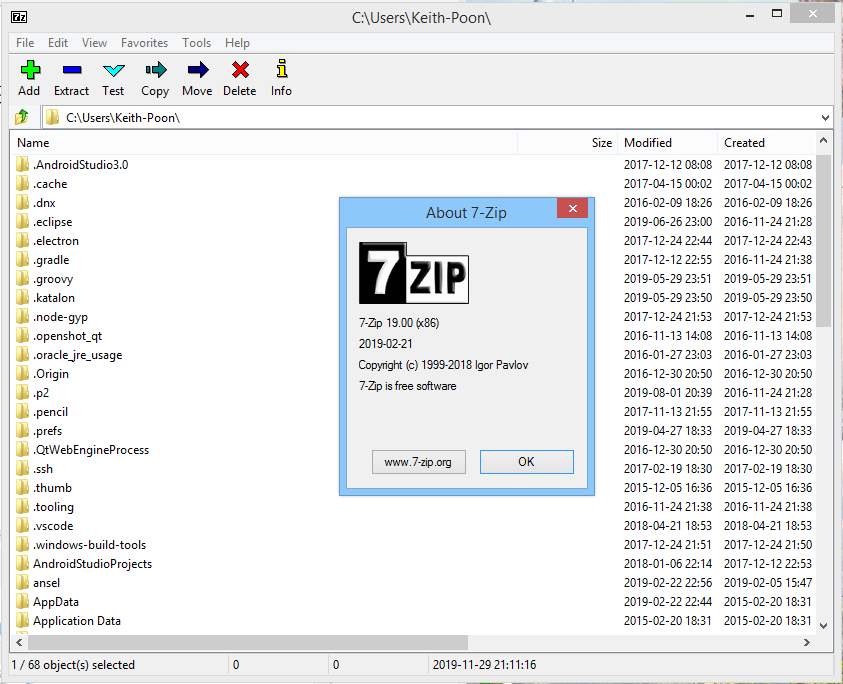
Task: Open archive properties via Info icon
Action: point(281,78)
